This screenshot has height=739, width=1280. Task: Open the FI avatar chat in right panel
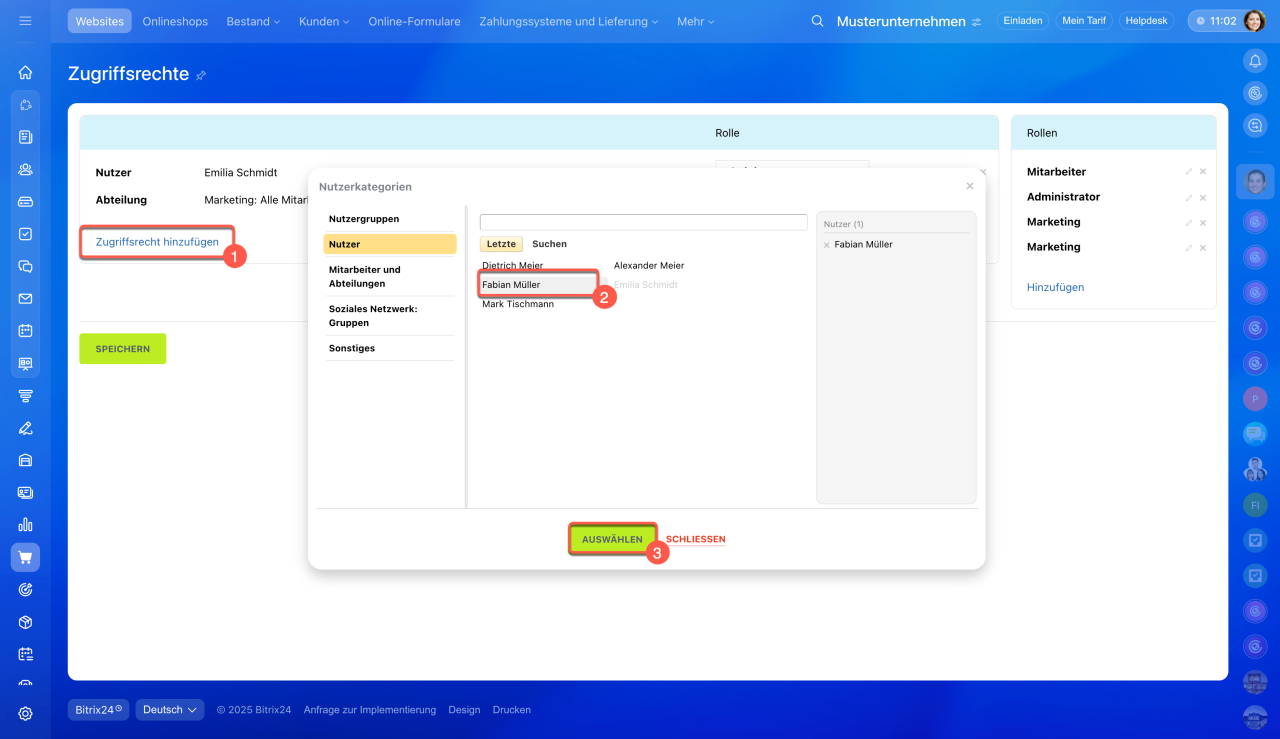pyautogui.click(x=1255, y=505)
